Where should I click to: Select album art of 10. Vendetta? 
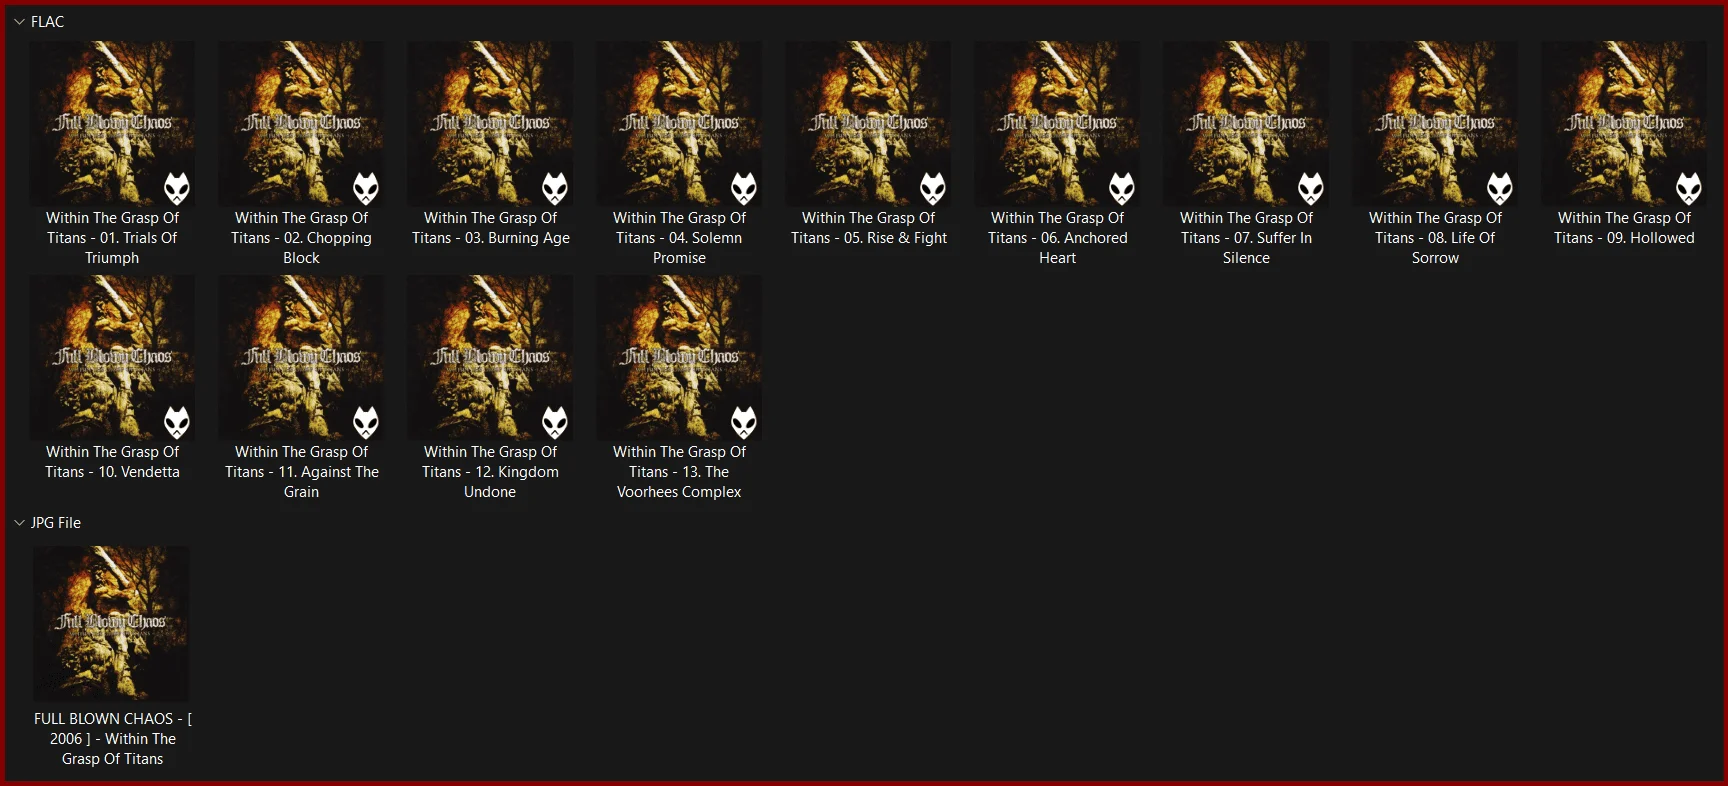pos(112,358)
